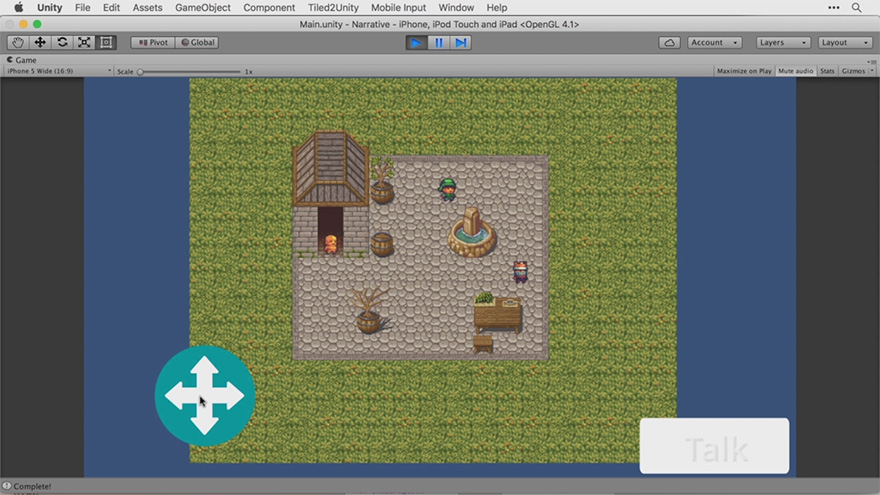Open the Component menu
The image size is (880, 495).
(269, 7)
